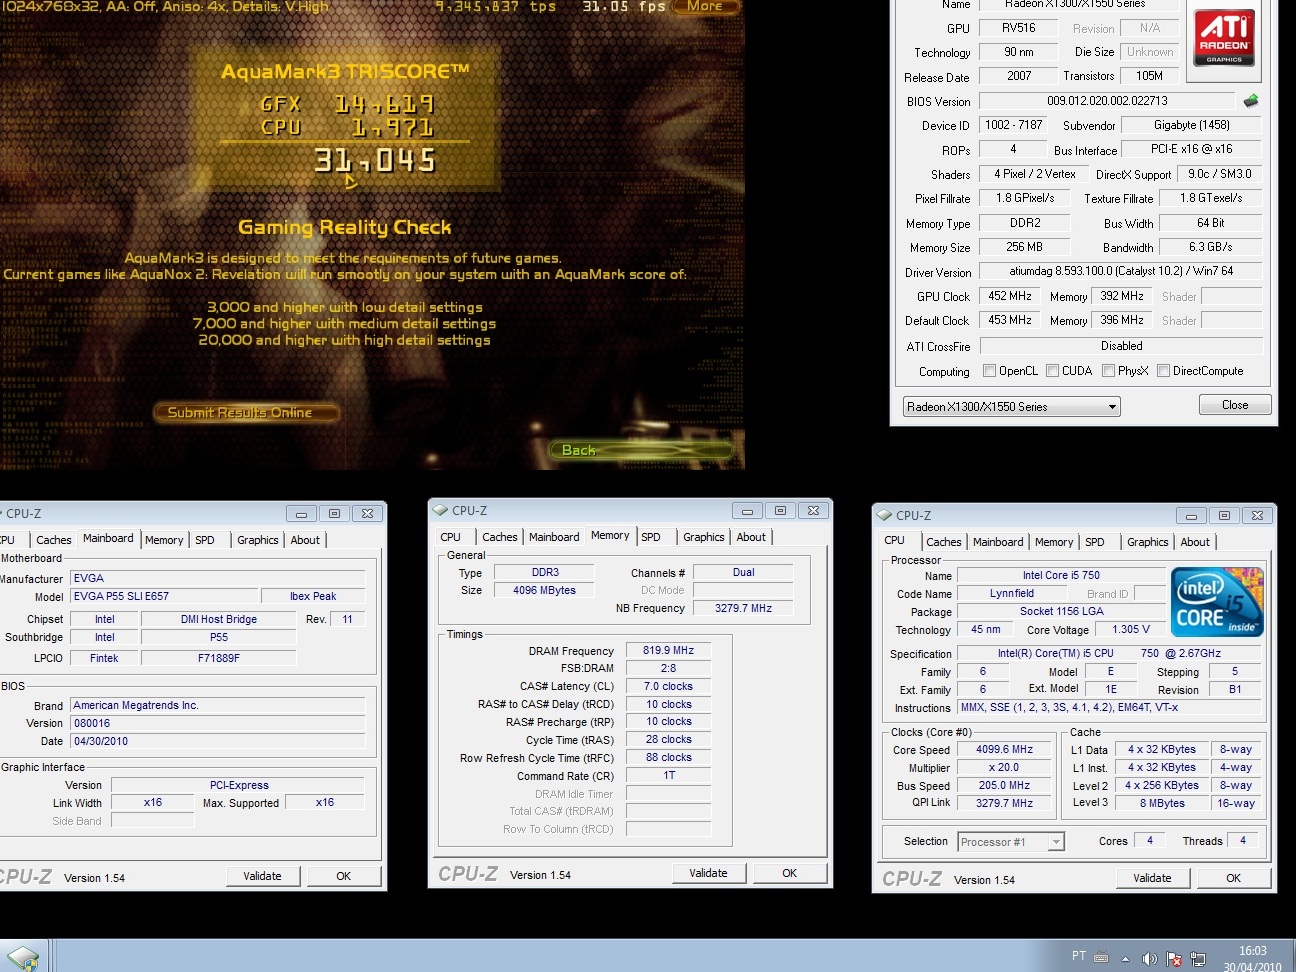Open the Radeon X1300/X1550 Series dropdown
This screenshot has height=972, width=1296.
pyautogui.click(x=1011, y=407)
